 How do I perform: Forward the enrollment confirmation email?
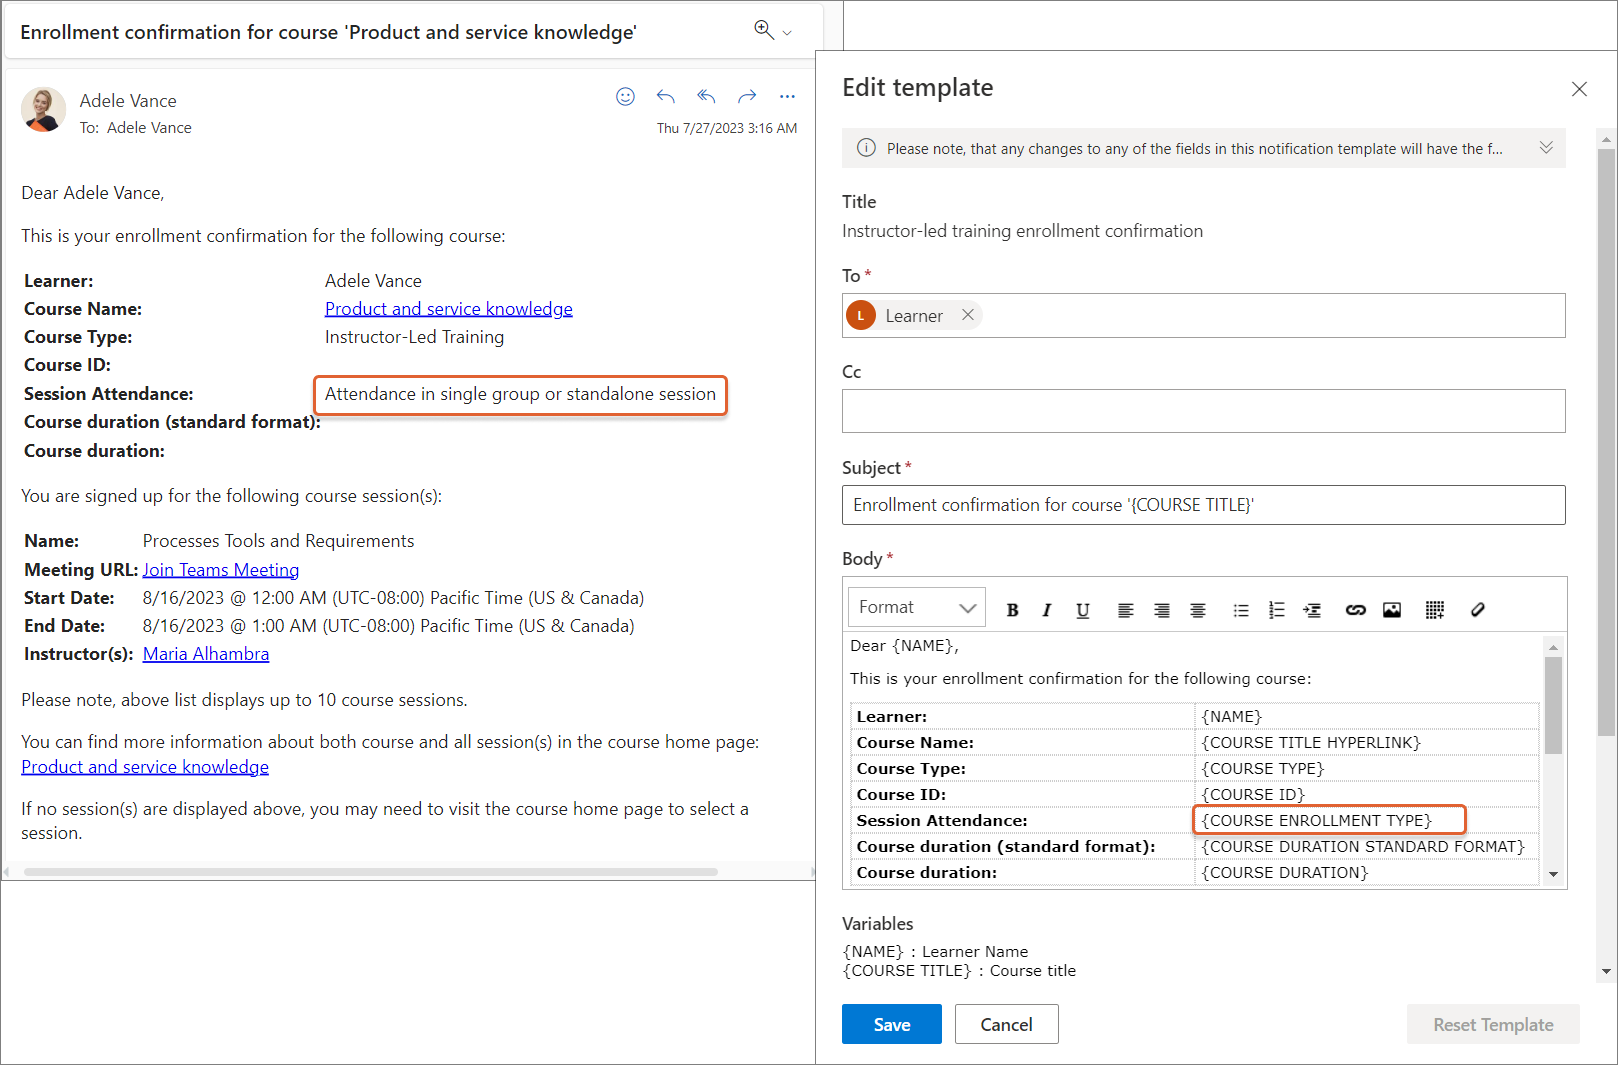click(x=747, y=97)
